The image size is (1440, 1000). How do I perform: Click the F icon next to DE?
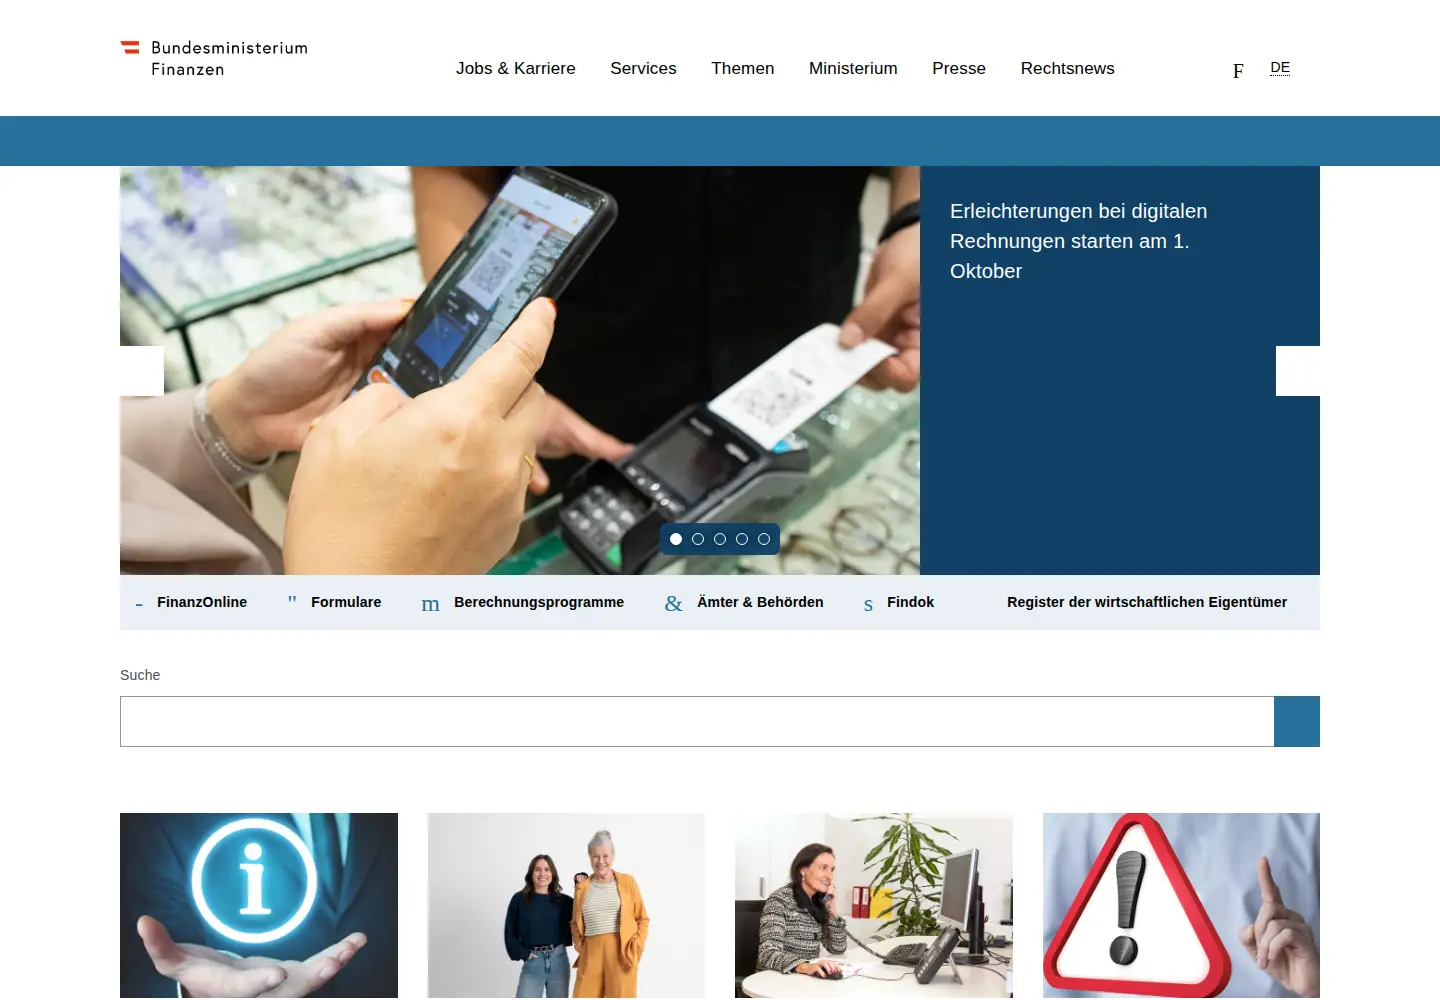point(1238,70)
